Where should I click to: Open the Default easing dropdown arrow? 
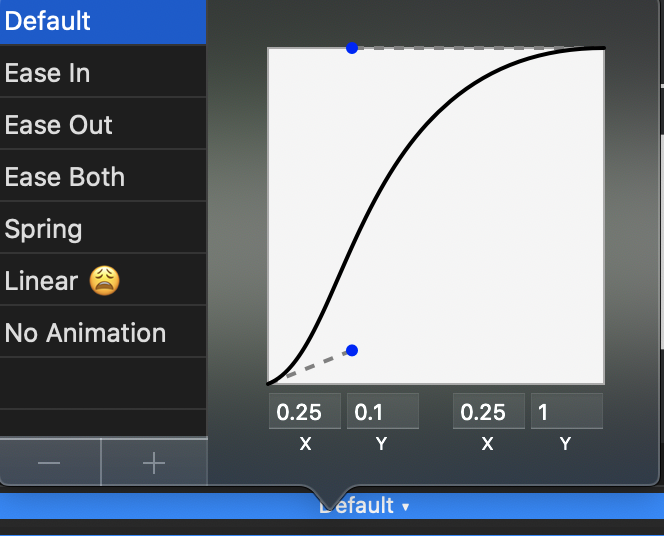tap(406, 507)
